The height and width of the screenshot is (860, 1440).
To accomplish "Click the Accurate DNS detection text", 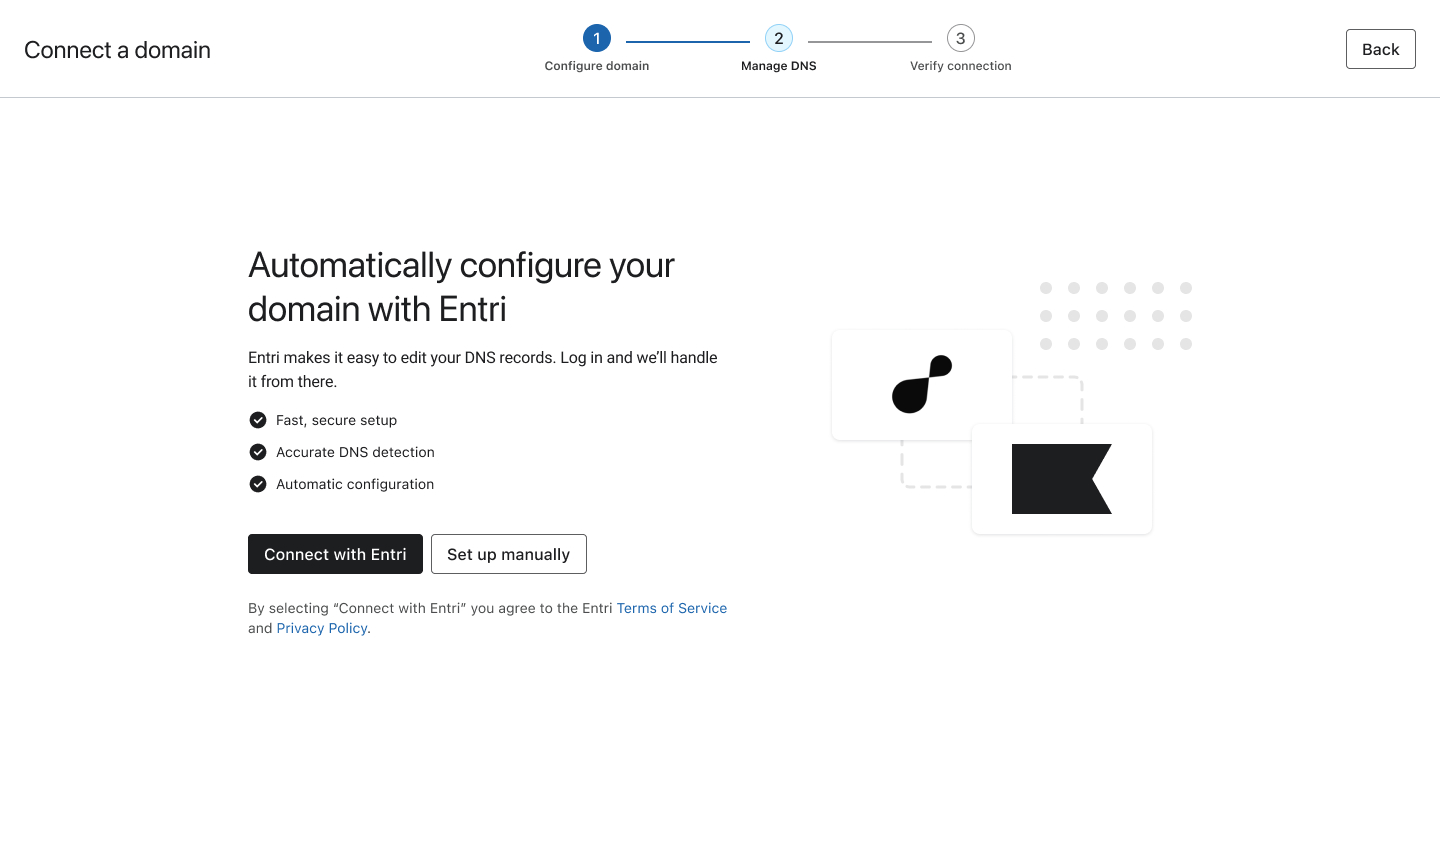I will point(355,452).
